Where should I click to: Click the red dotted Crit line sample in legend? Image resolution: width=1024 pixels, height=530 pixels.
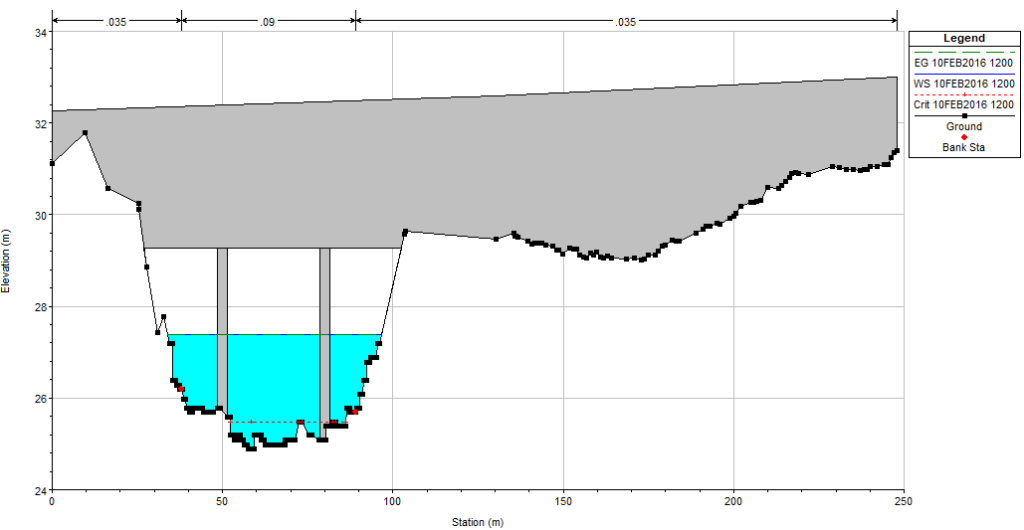(x=964, y=95)
